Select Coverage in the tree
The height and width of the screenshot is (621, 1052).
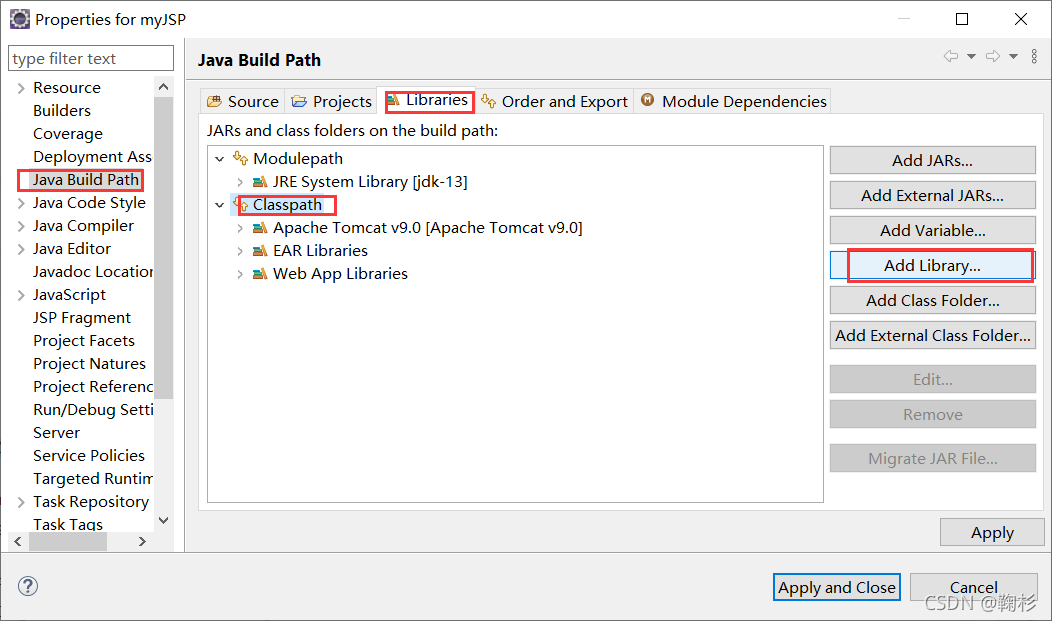point(68,133)
